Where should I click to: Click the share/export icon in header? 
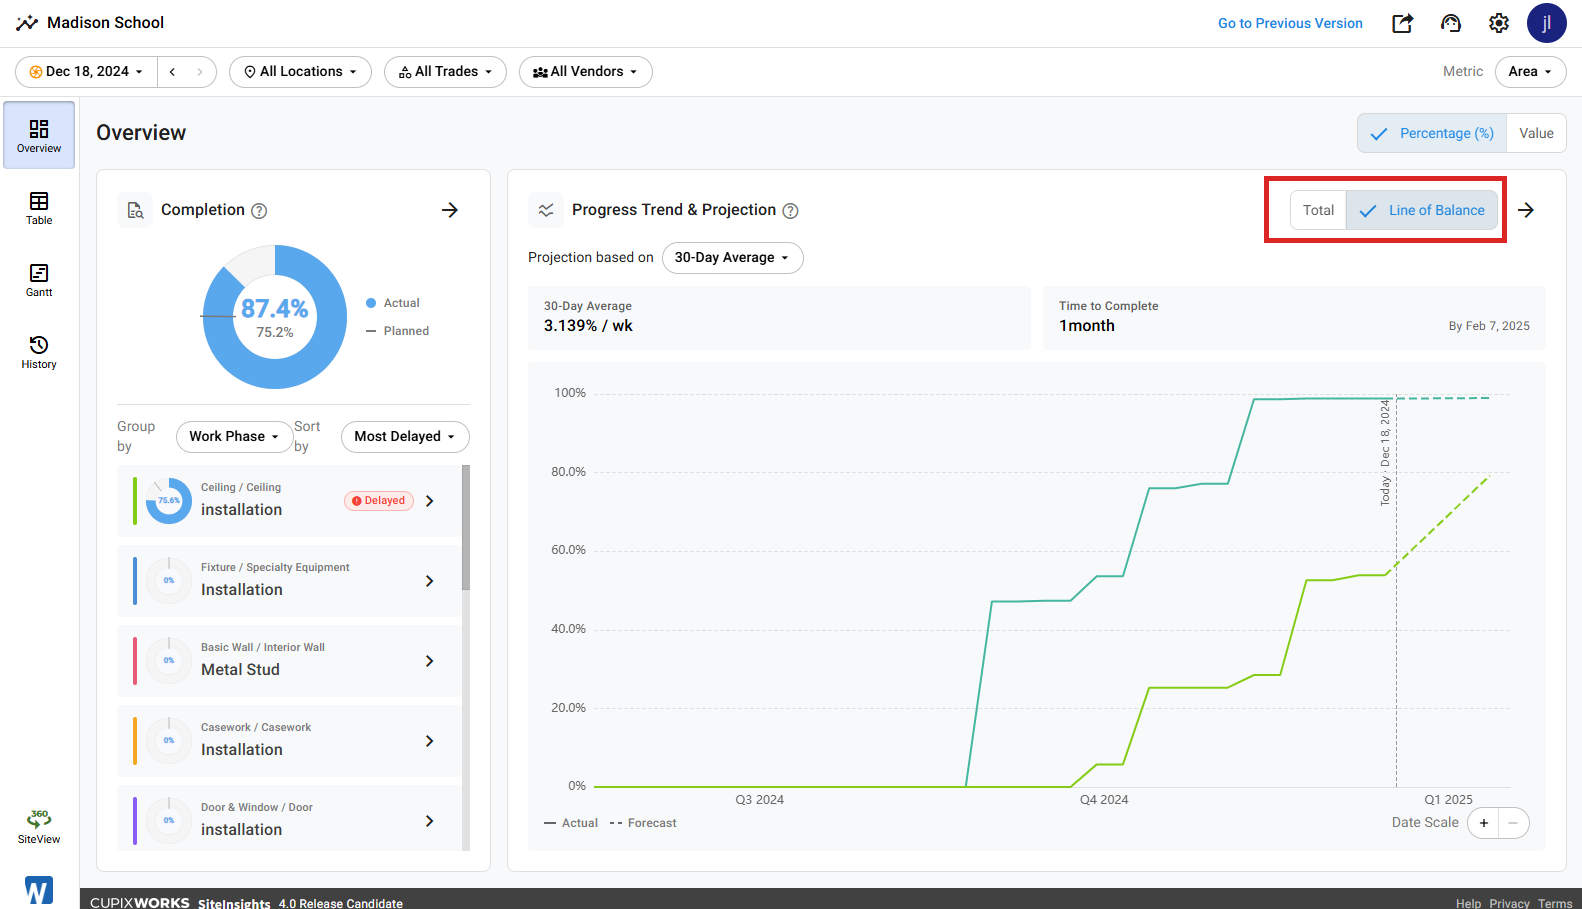[x=1403, y=23]
